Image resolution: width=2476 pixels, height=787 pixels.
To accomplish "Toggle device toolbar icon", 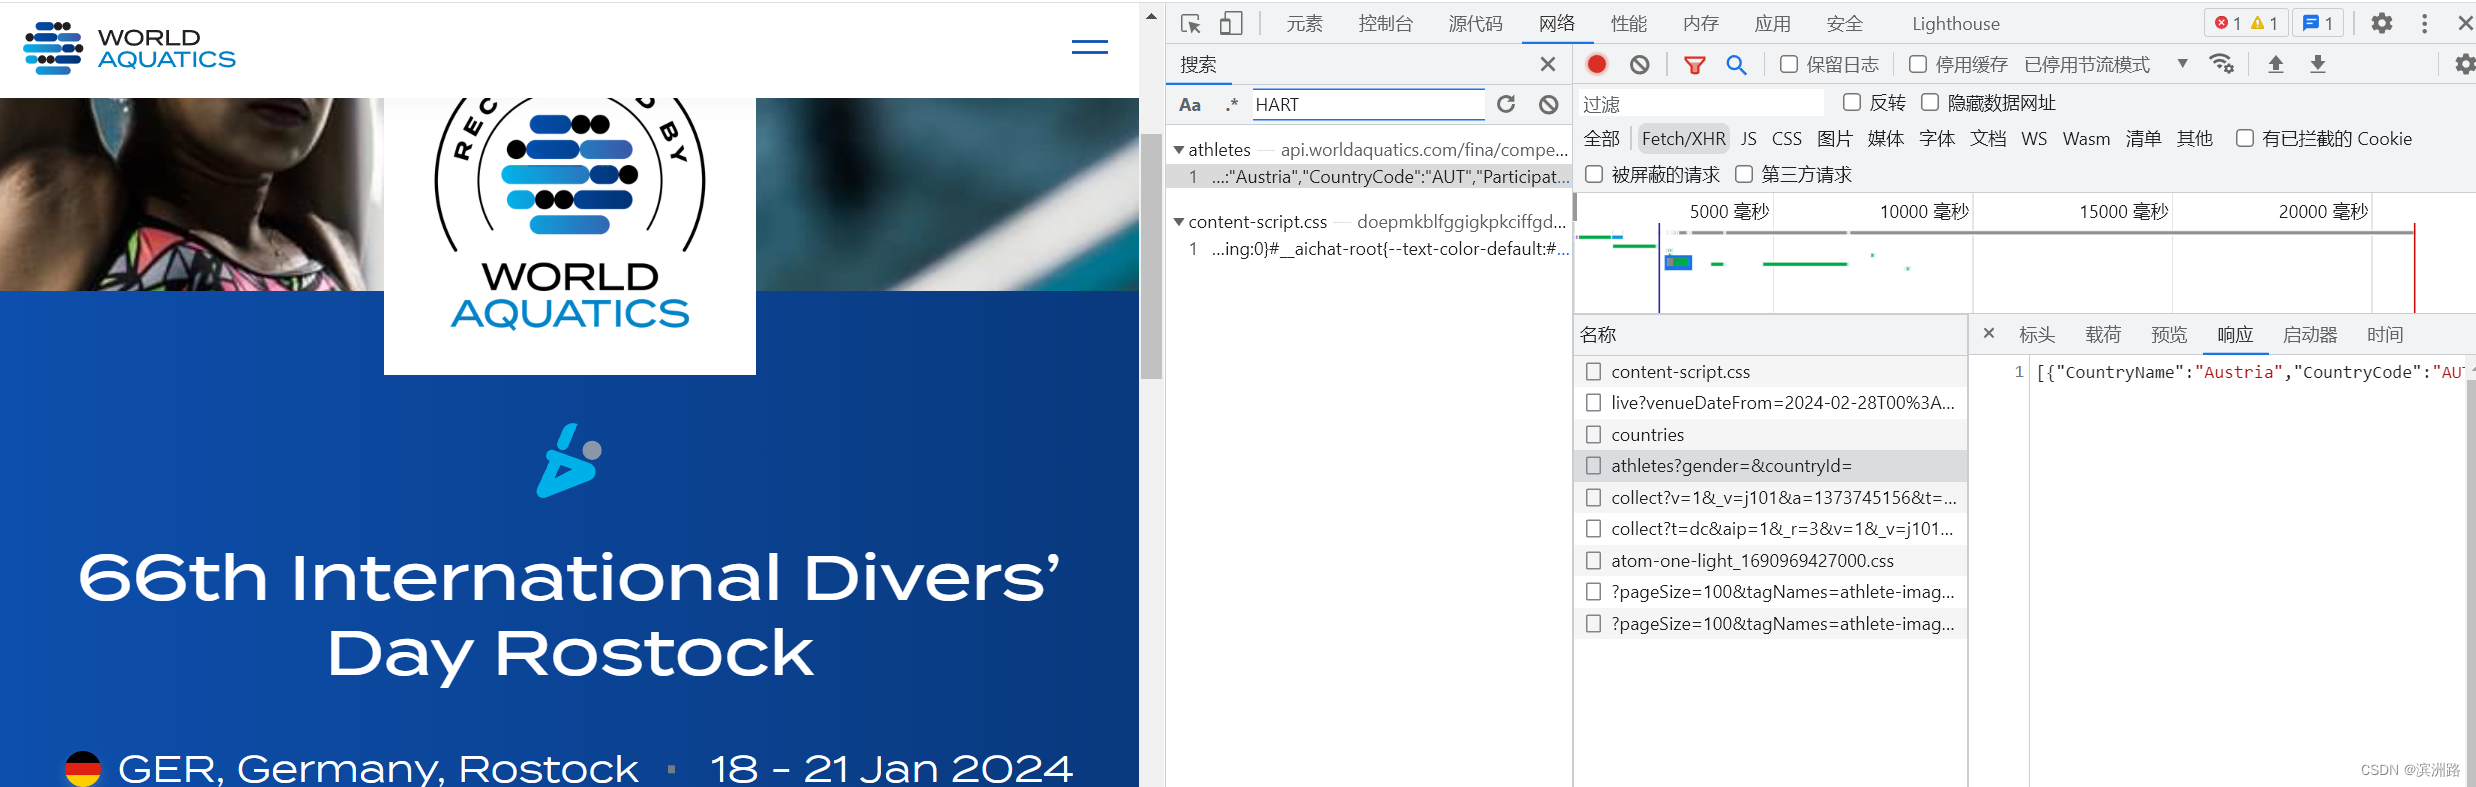I will [x=1231, y=24].
